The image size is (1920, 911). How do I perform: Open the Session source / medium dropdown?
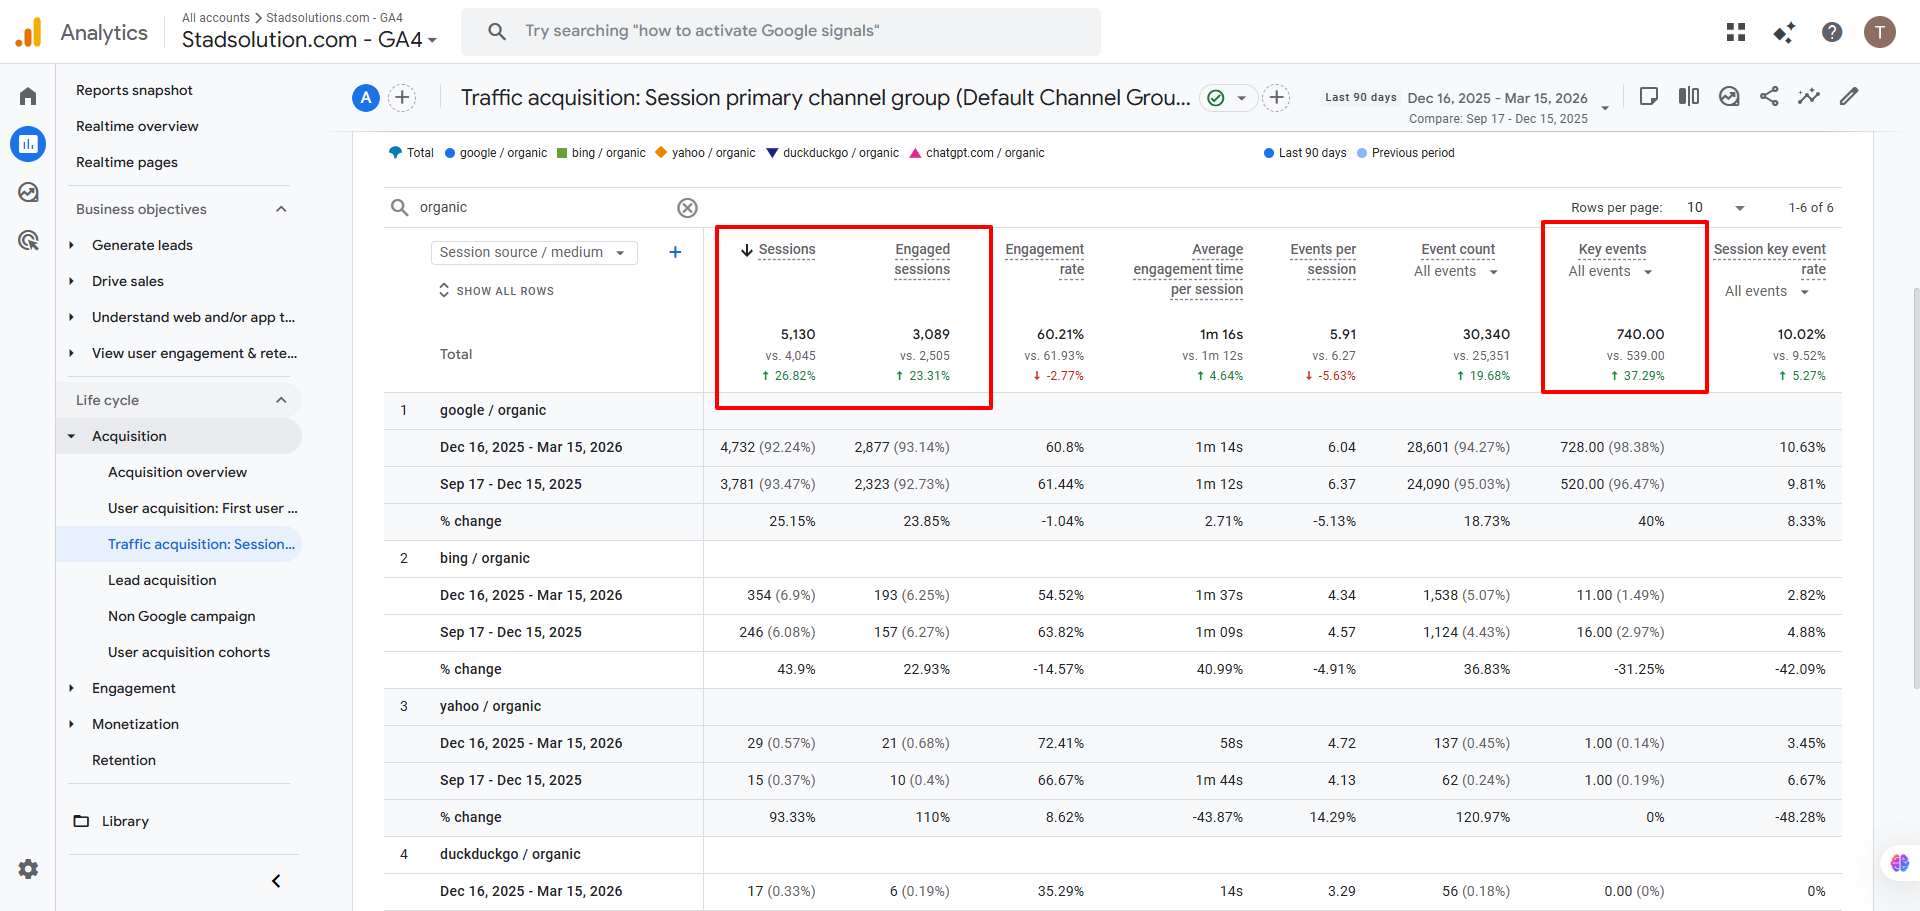[x=533, y=252]
